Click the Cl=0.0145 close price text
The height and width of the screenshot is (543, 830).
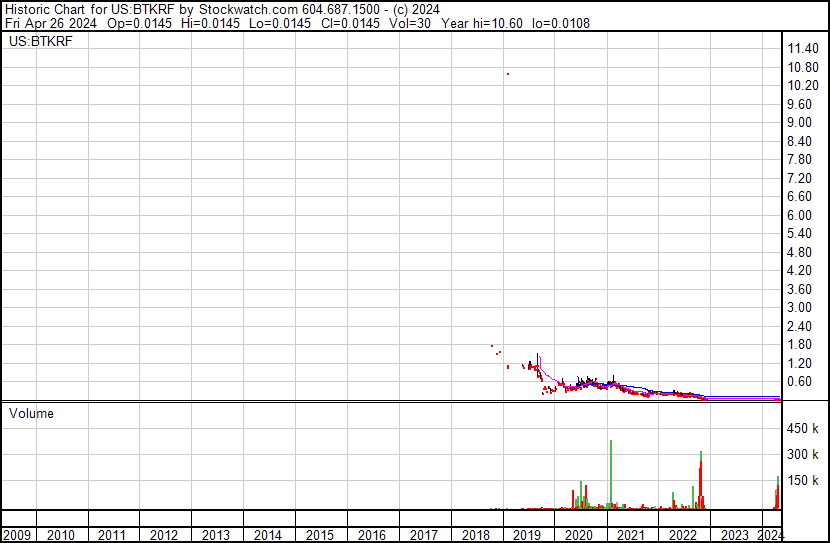[x=350, y=24]
